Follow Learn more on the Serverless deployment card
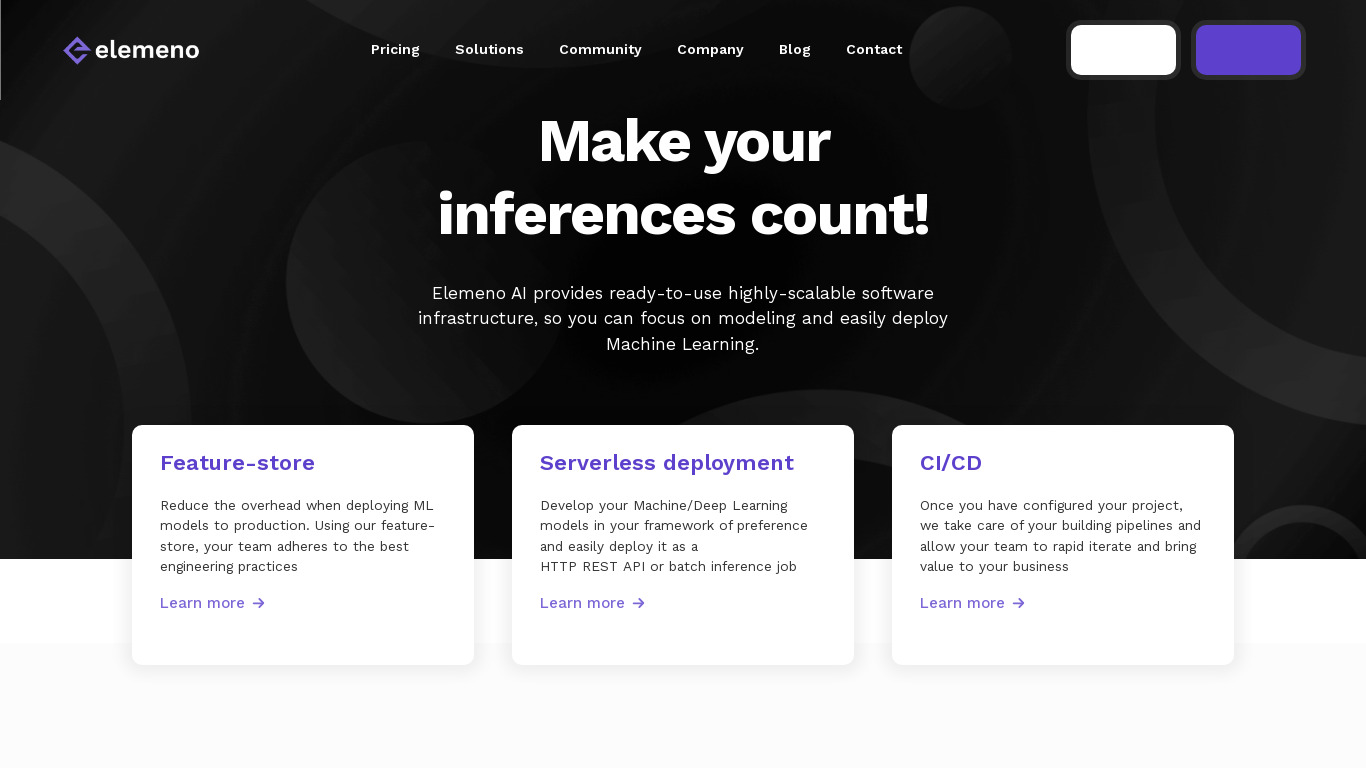Screen dimensions: 1366x768 pos(592,603)
